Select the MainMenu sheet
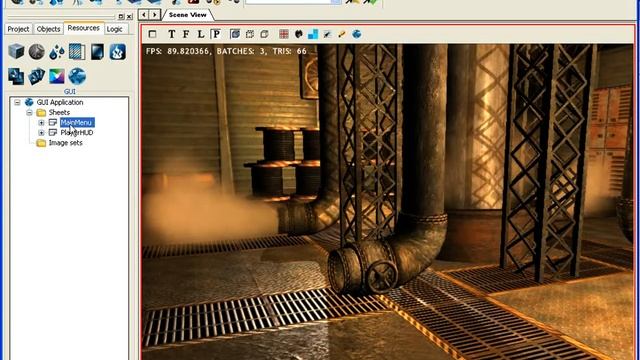The image size is (640, 360). click(77, 122)
